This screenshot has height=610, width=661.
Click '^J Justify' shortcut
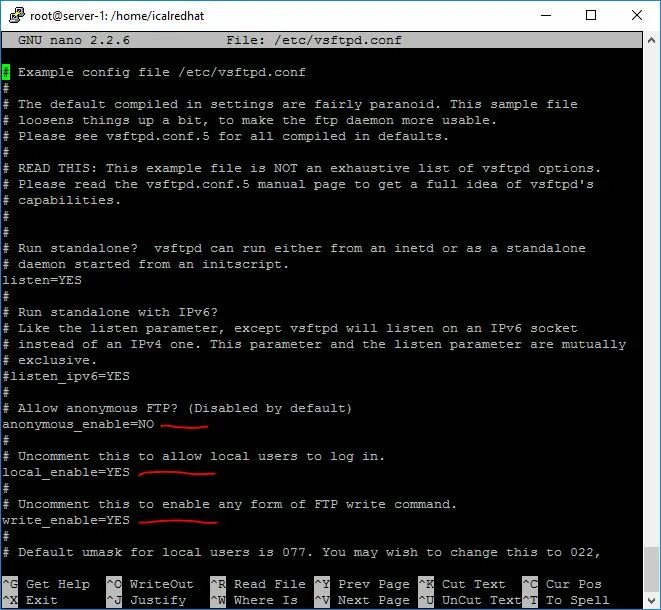146,600
